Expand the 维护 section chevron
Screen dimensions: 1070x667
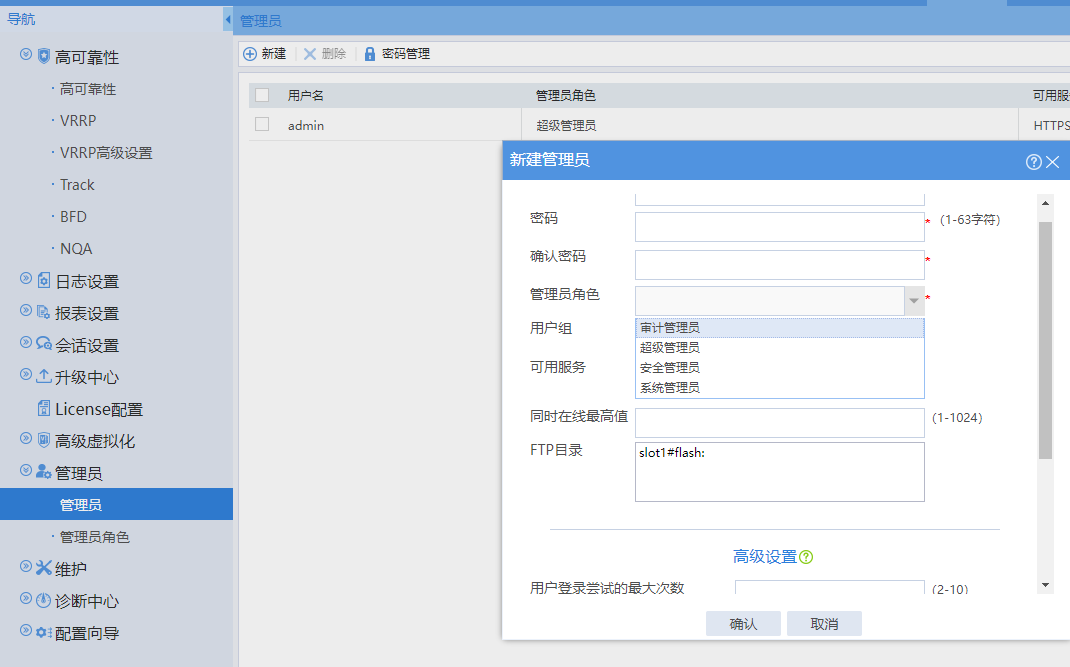26,566
